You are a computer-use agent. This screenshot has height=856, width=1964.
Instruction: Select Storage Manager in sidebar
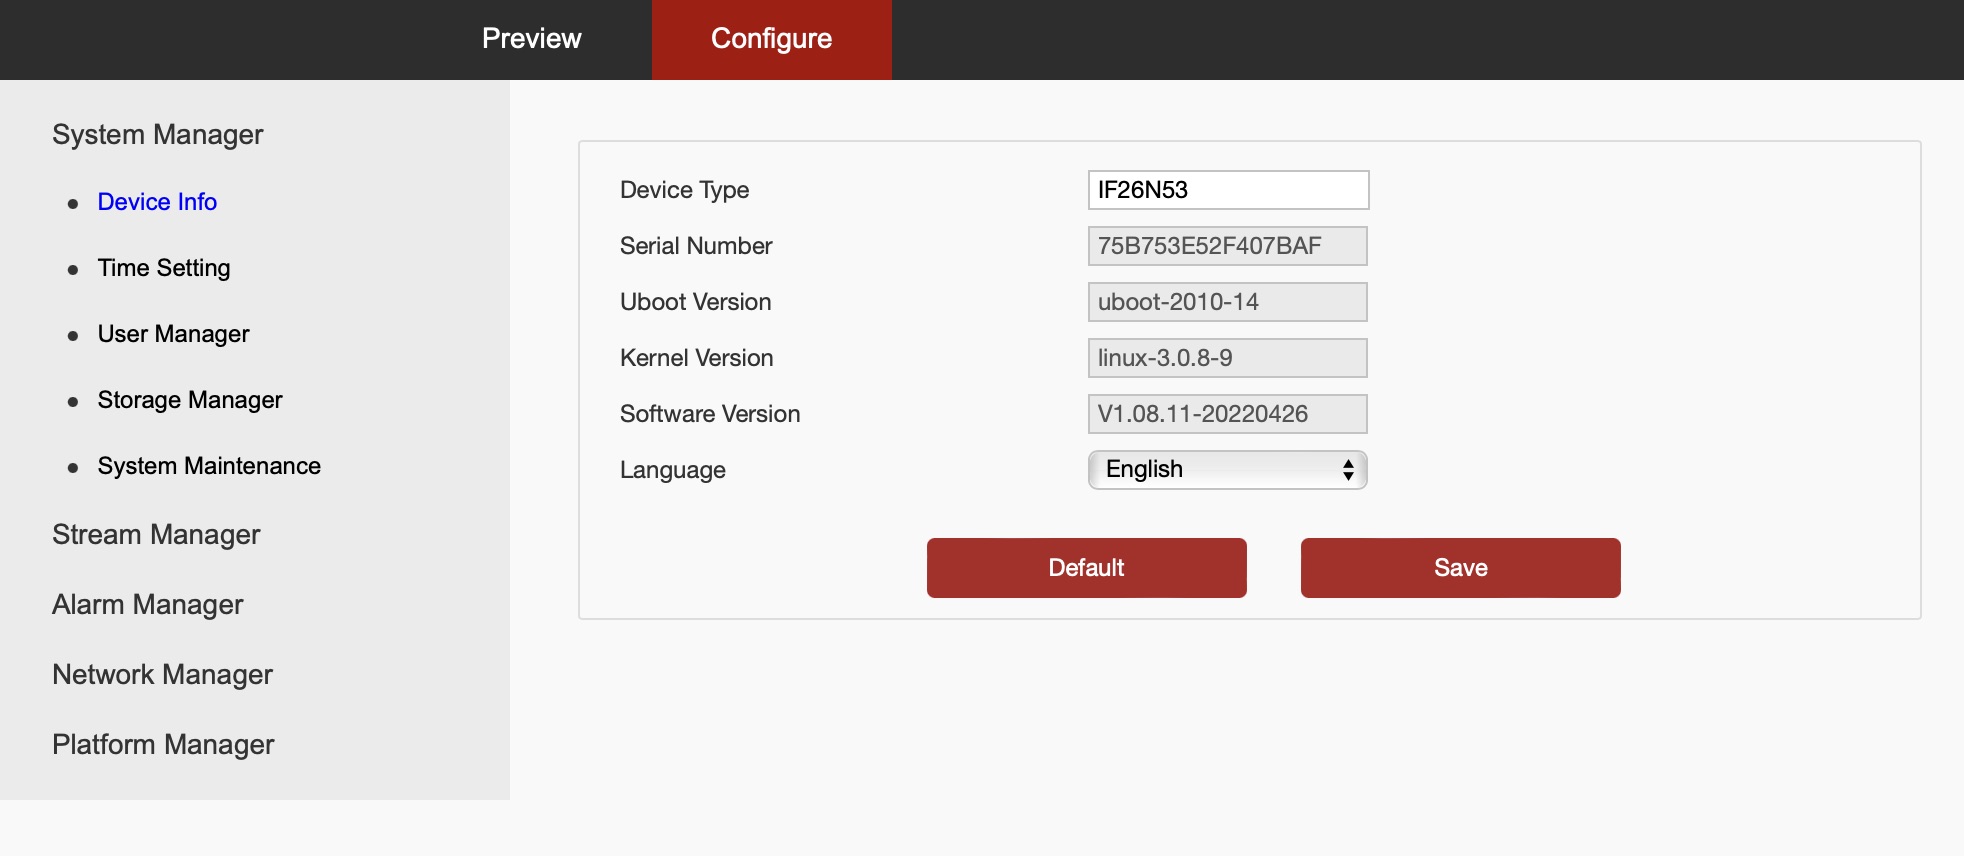[x=190, y=400]
